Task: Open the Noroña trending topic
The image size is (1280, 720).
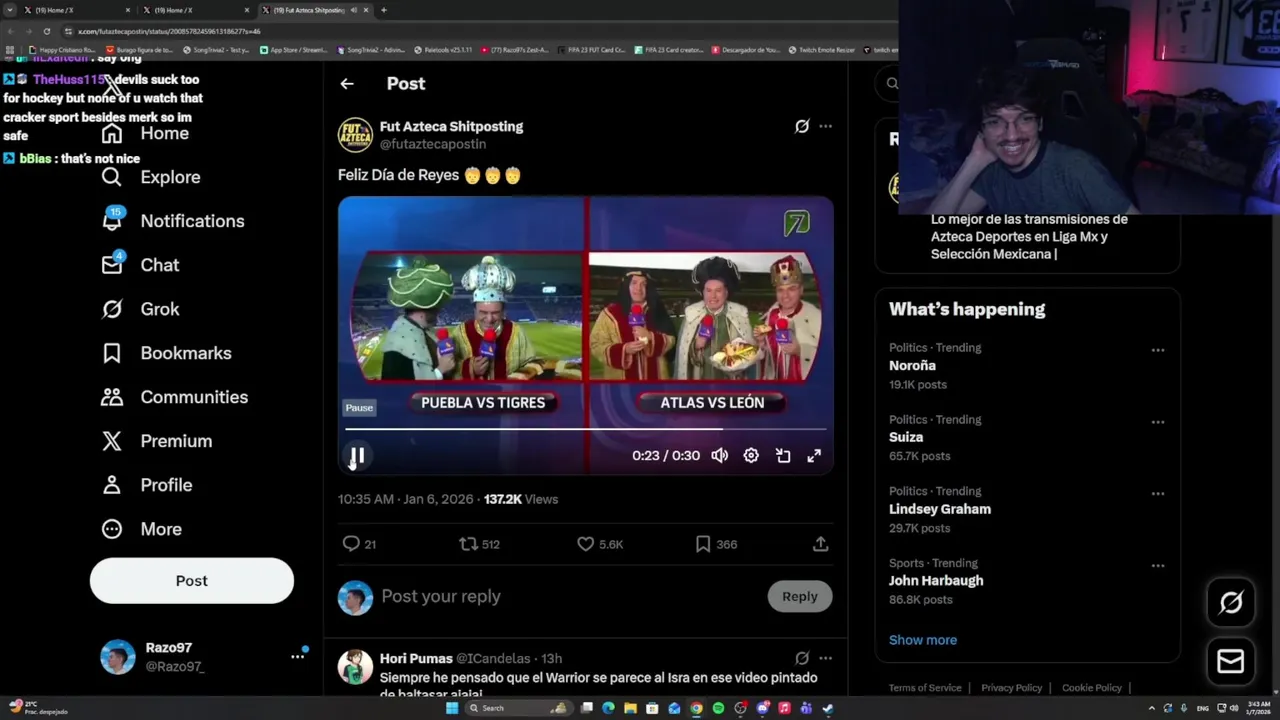Action: [912, 366]
